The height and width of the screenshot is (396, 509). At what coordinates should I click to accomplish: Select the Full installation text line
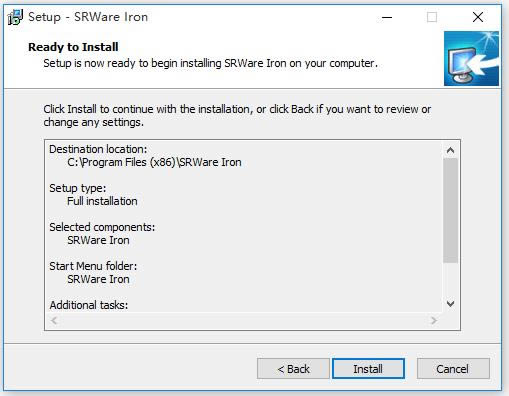[x=102, y=201]
